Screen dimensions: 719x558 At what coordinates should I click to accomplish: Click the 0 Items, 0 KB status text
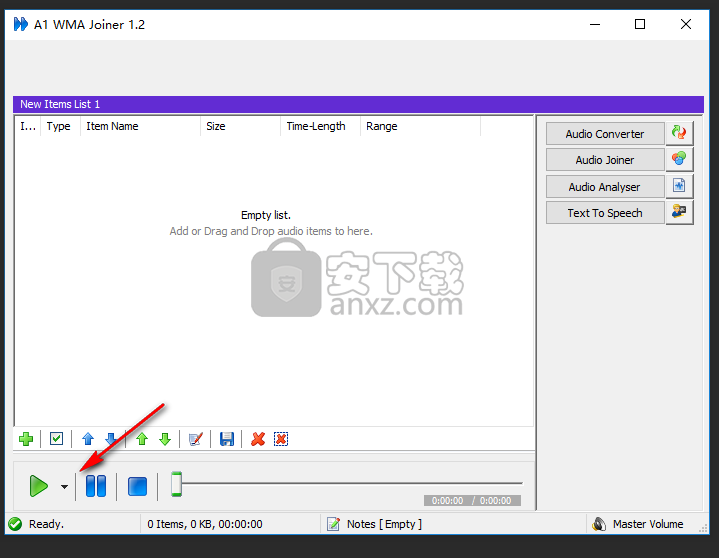pyautogui.click(x=205, y=524)
